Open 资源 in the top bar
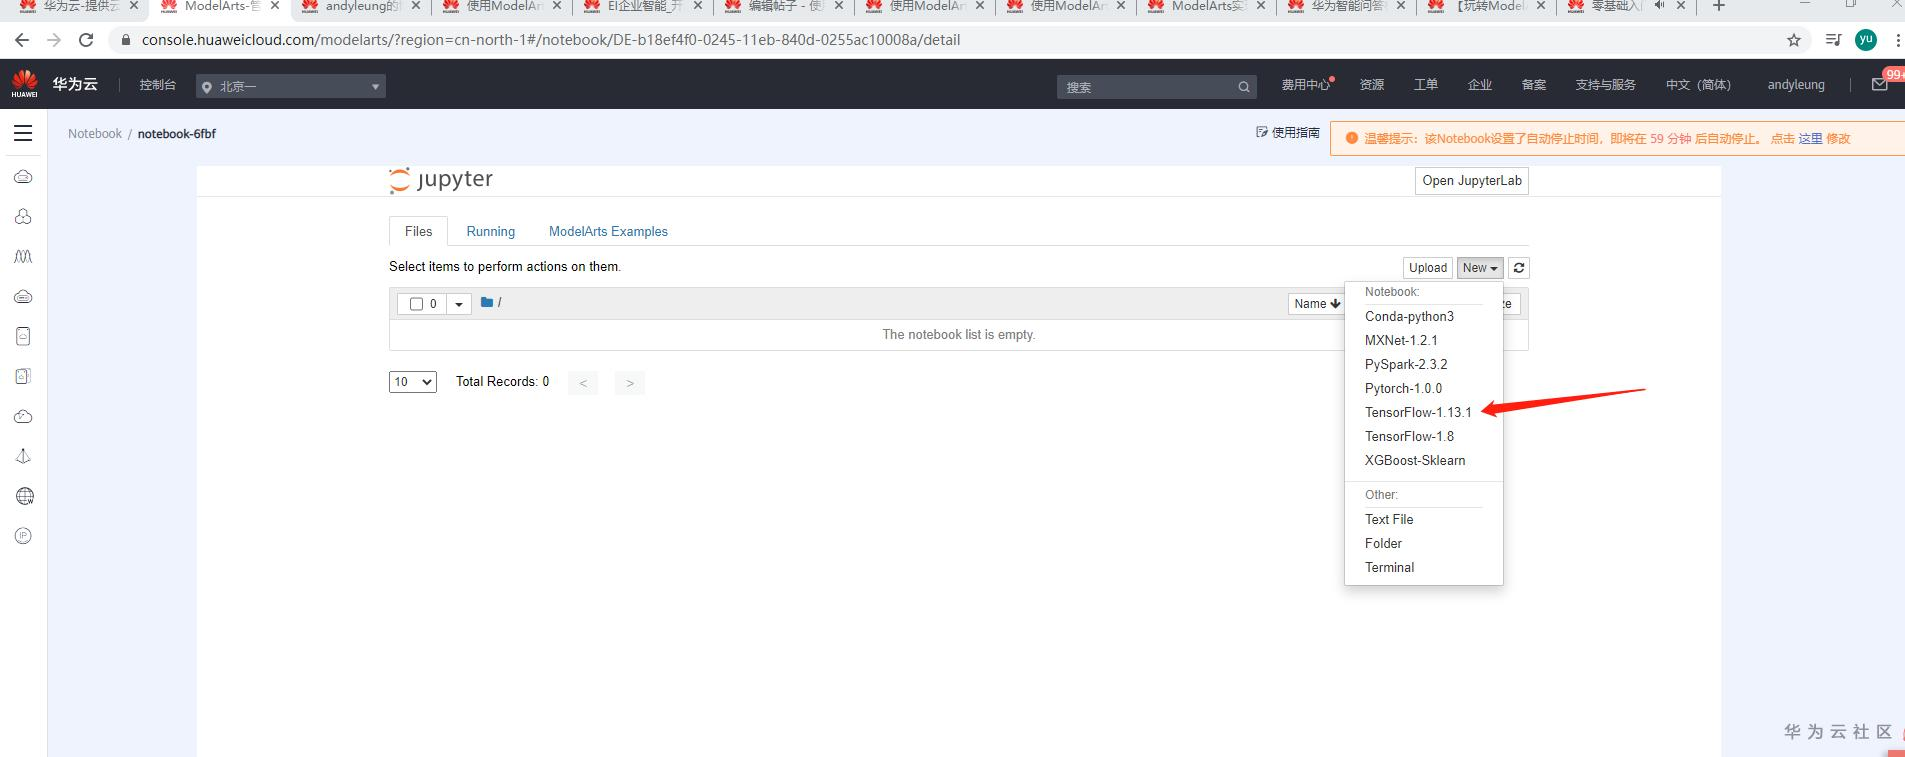The height and width of the screenshot is (757, 1905). [1372, 85]
